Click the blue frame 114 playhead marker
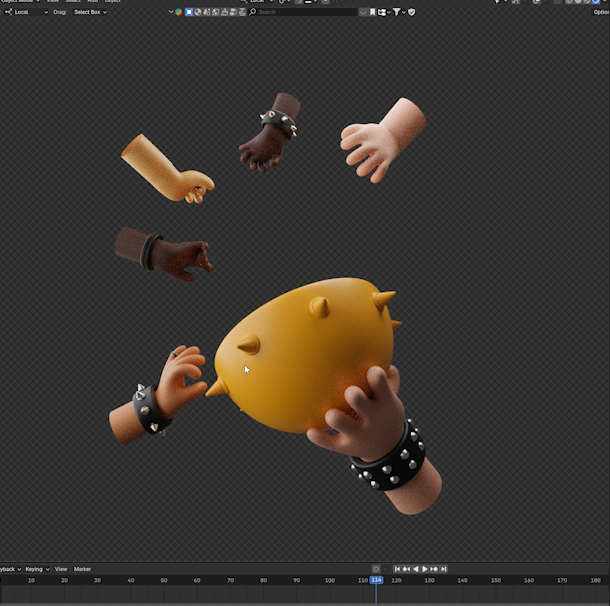Screen dimensions: 610x606 click(376, 580)
